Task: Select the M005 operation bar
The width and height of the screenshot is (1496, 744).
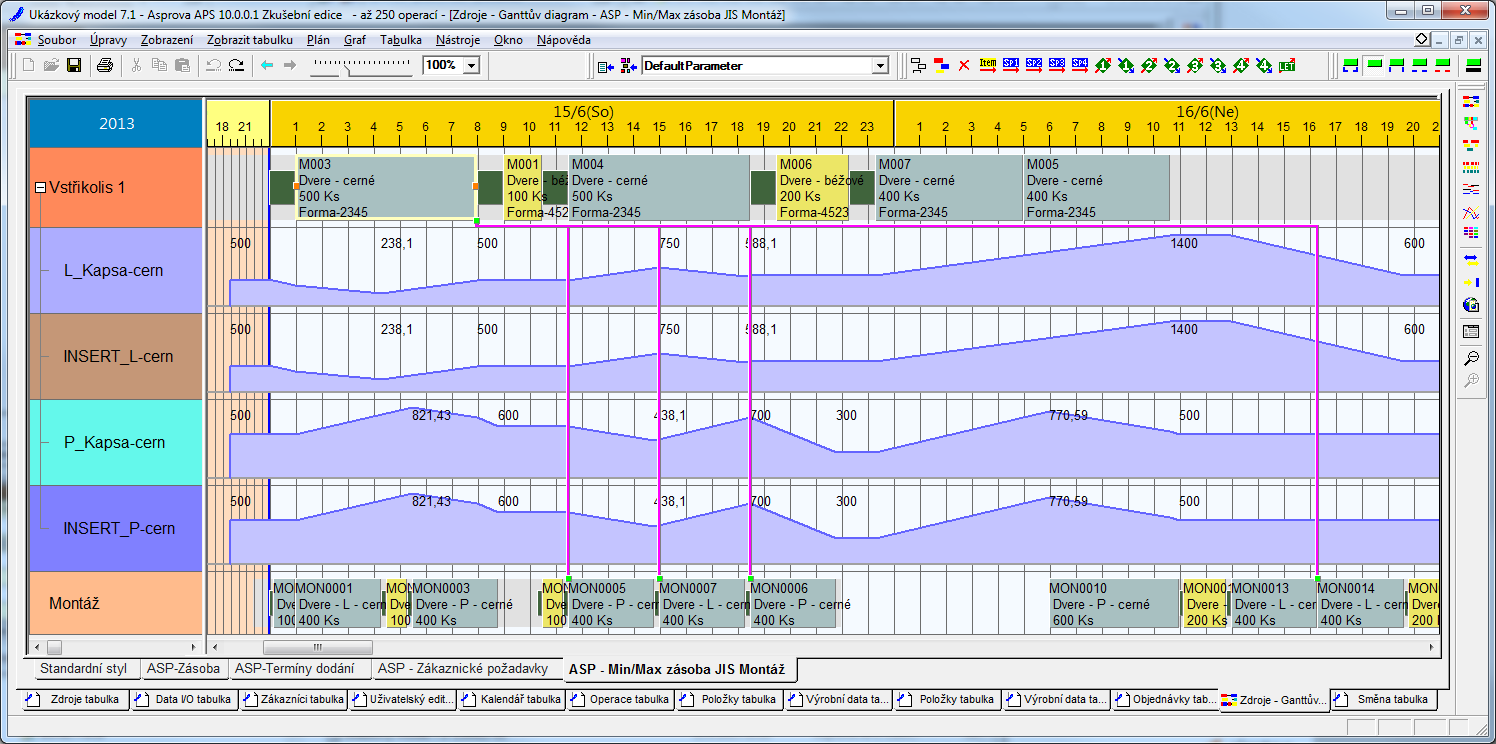Action: click(1097, 187)
